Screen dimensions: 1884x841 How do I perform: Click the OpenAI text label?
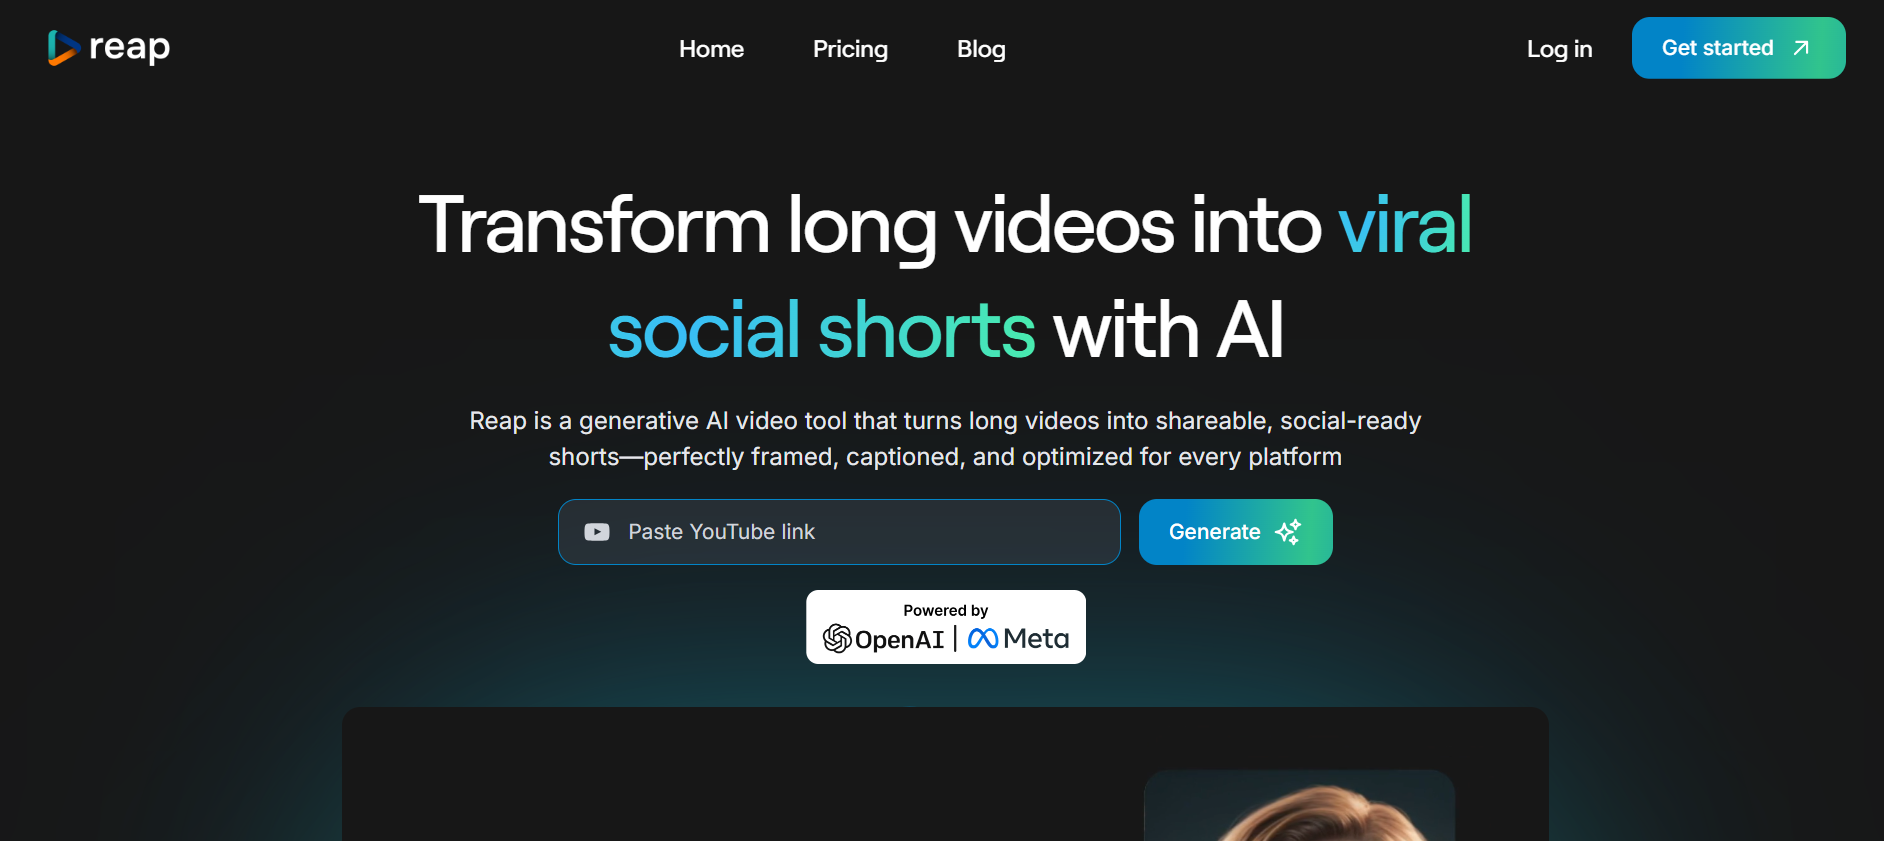coord(899,640)
